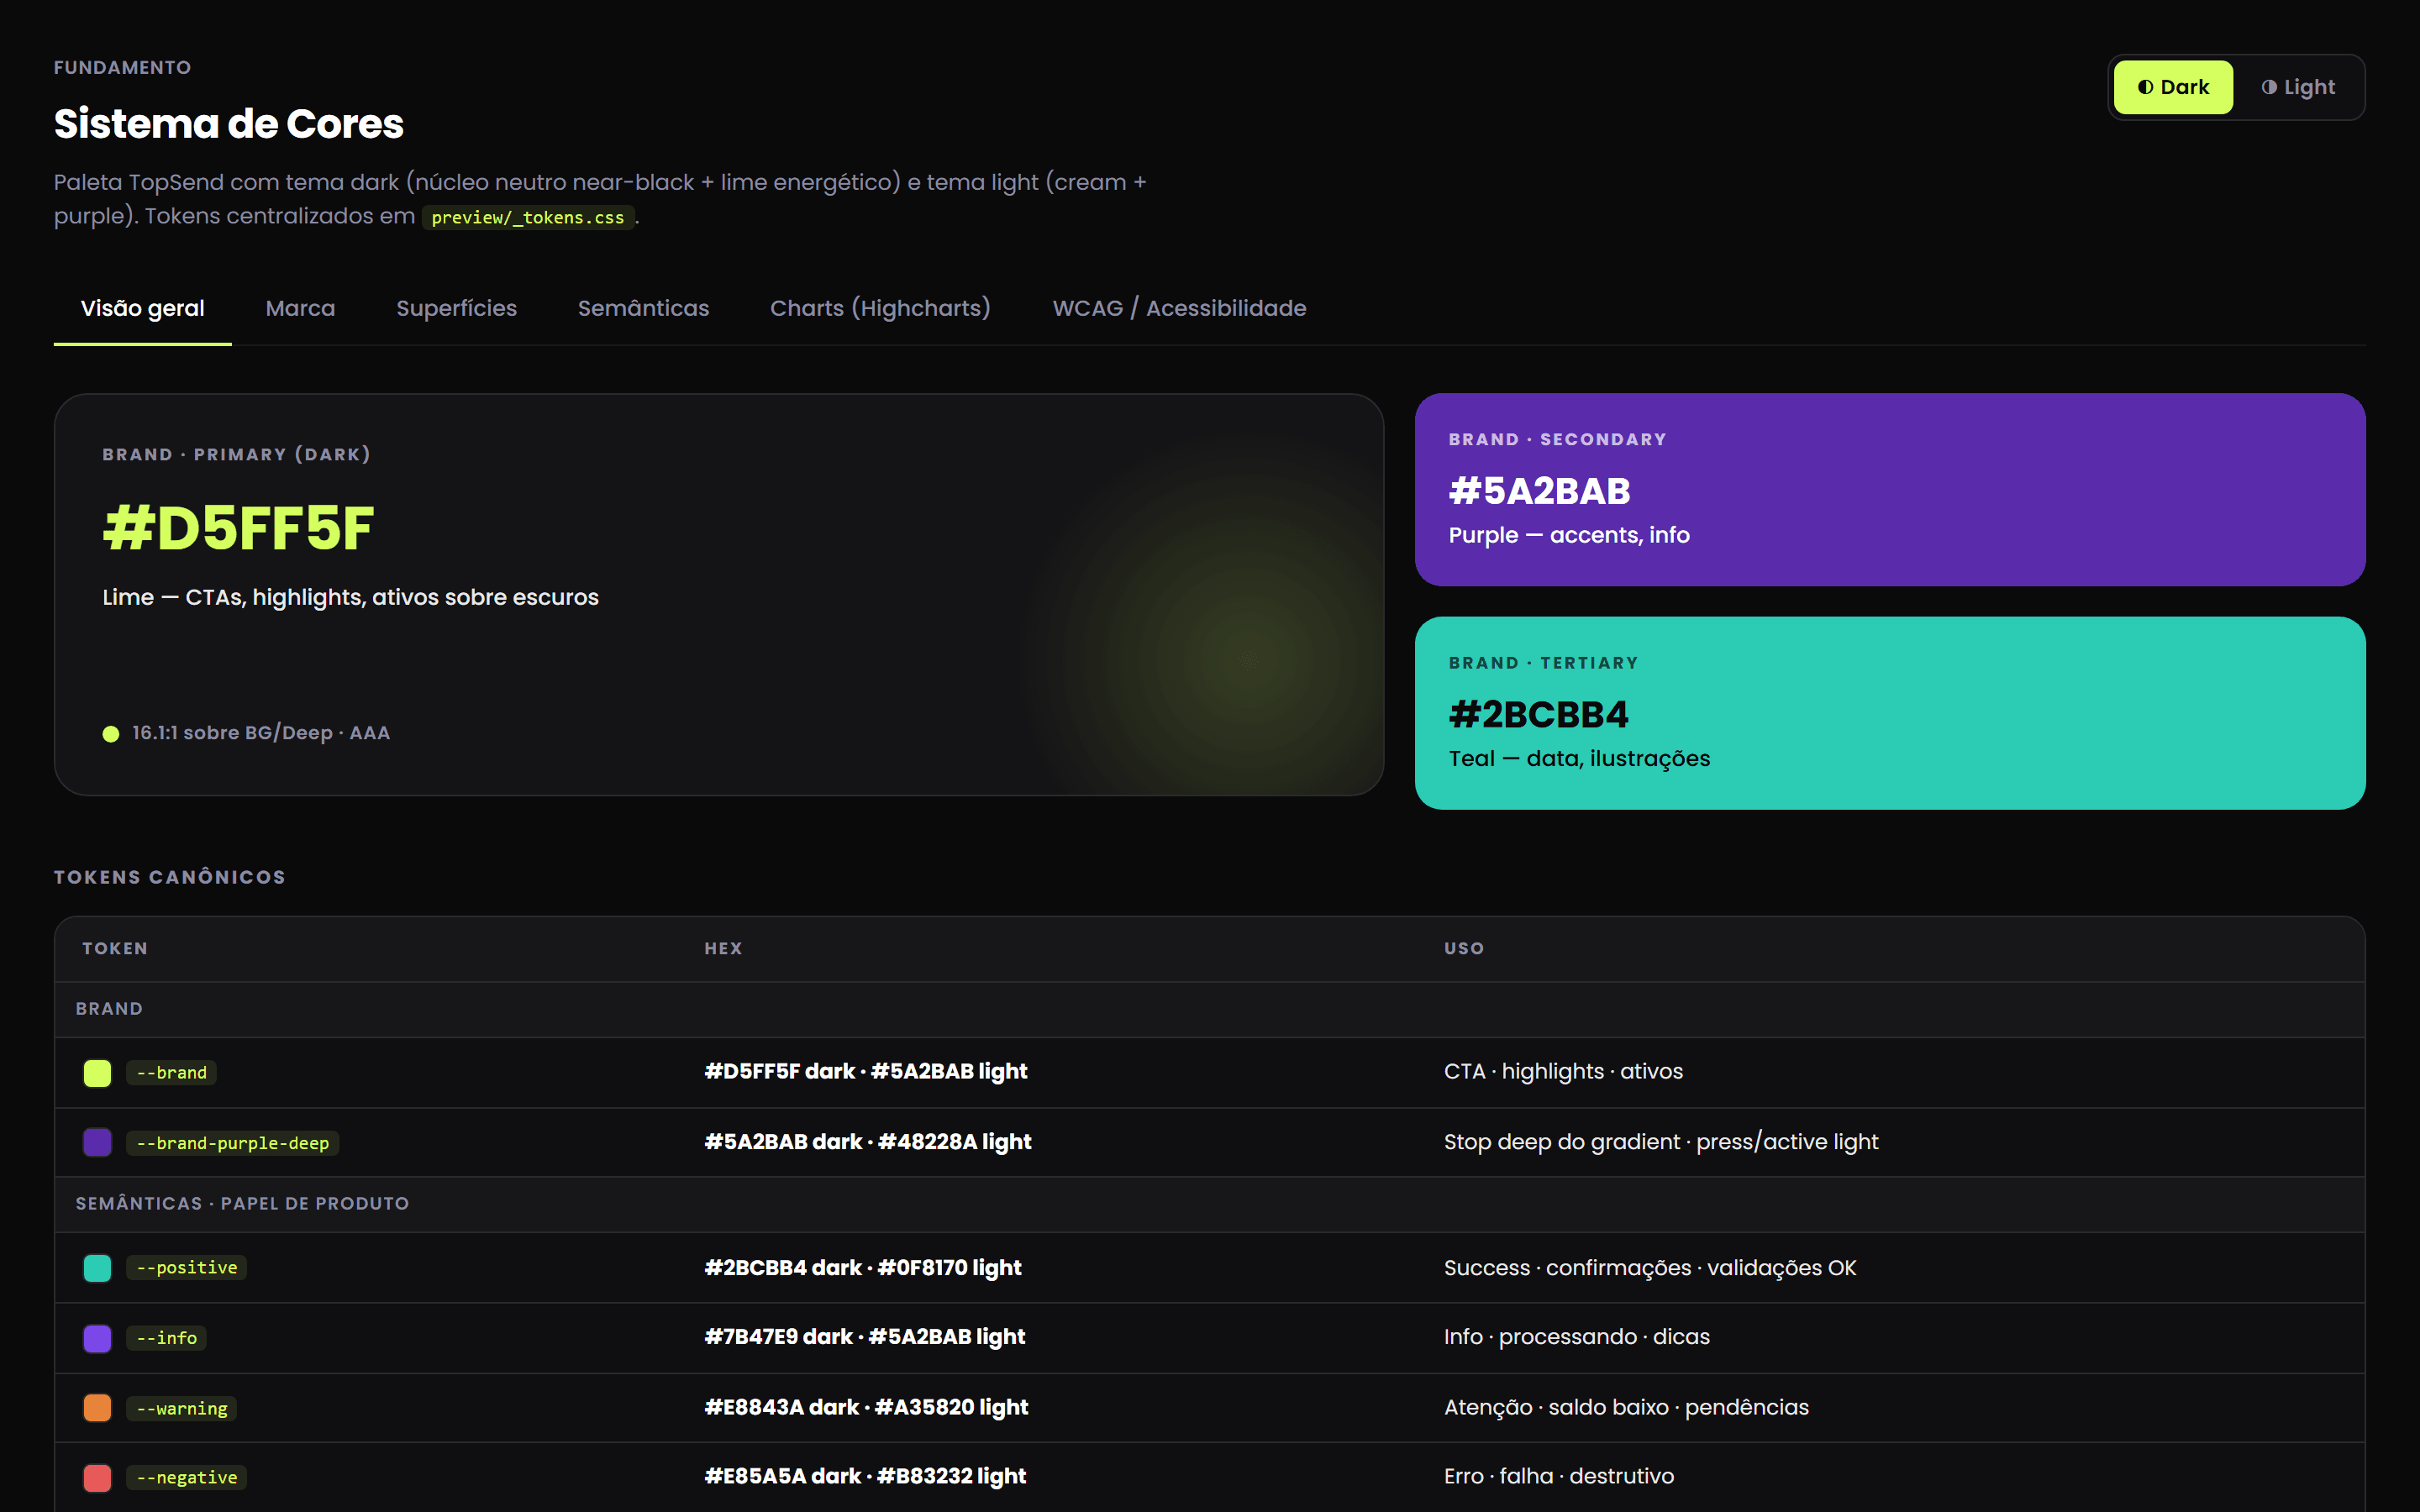This screenshot has height=1512, width=2420.
Task: Click the HEX column header
Action: point(723,948)
